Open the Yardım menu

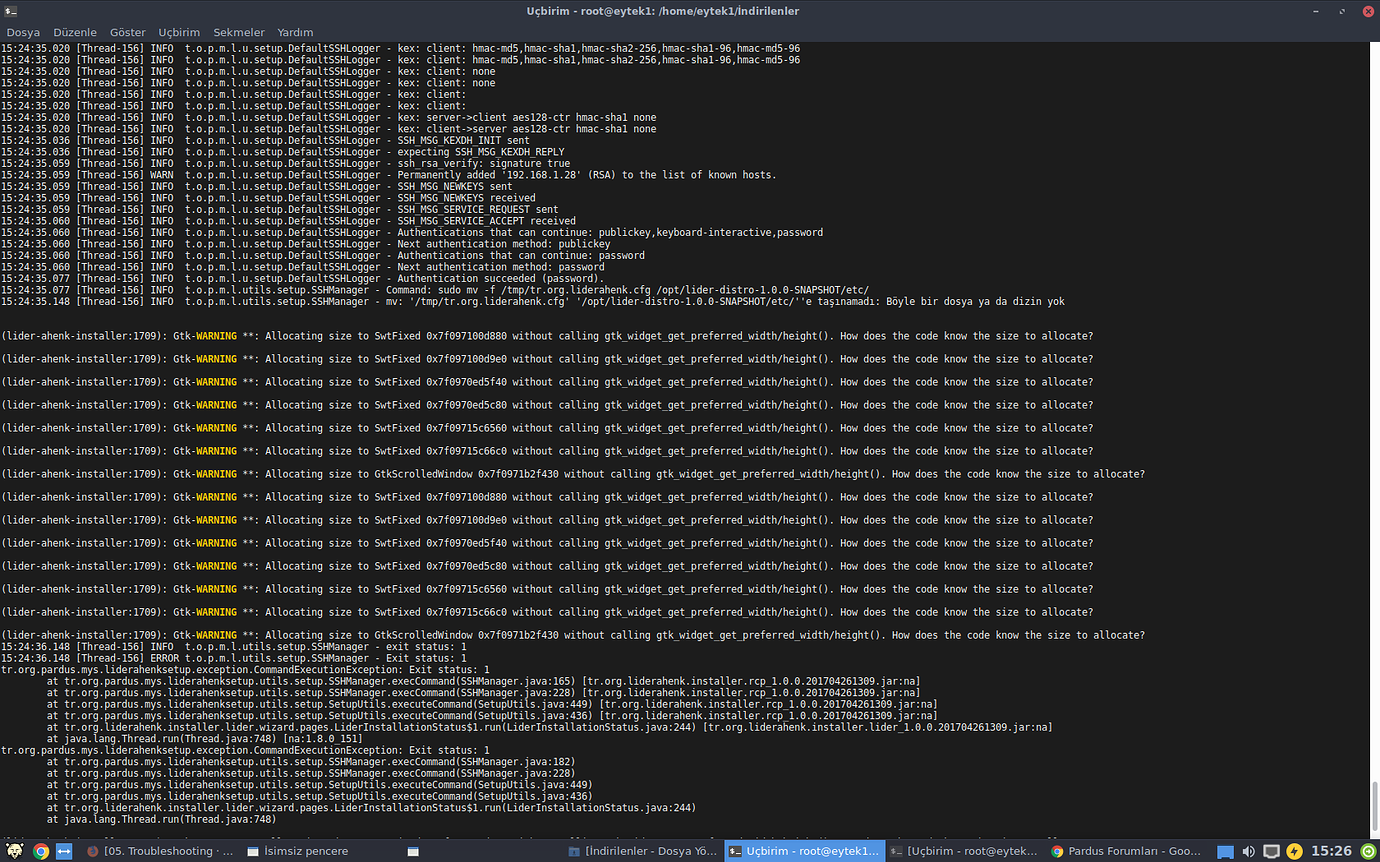[295, 32]
